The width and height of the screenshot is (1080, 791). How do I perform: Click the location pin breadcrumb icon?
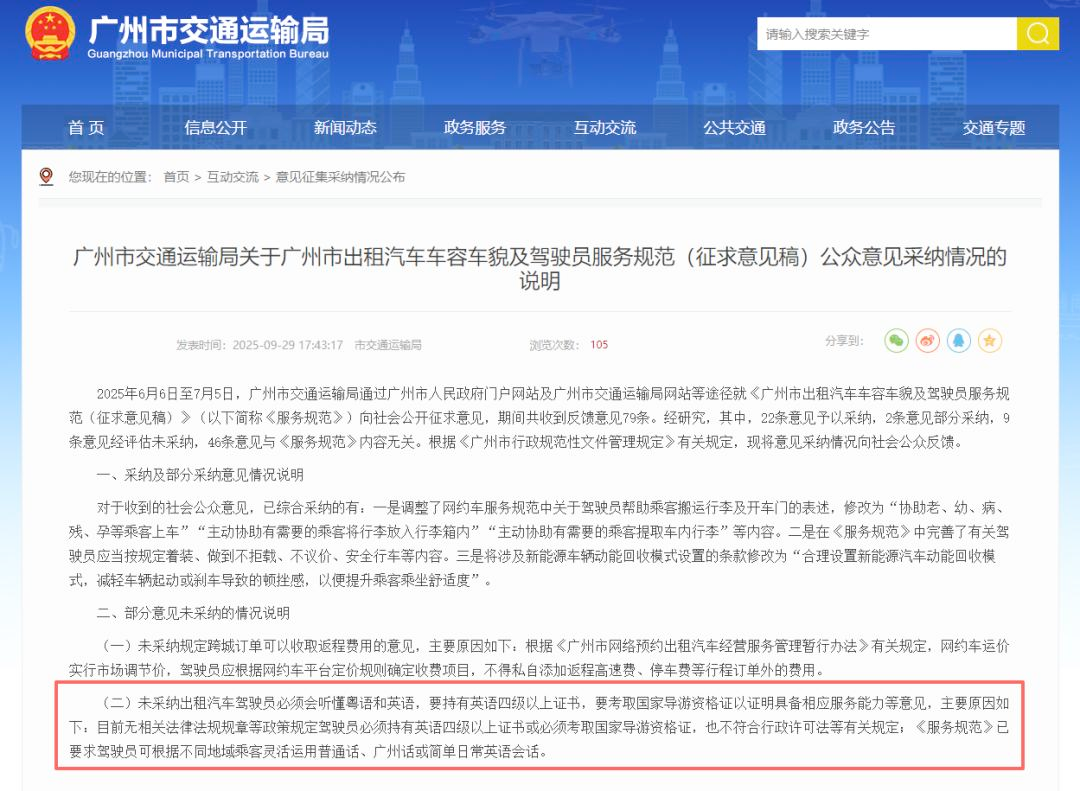pos(46,177)
